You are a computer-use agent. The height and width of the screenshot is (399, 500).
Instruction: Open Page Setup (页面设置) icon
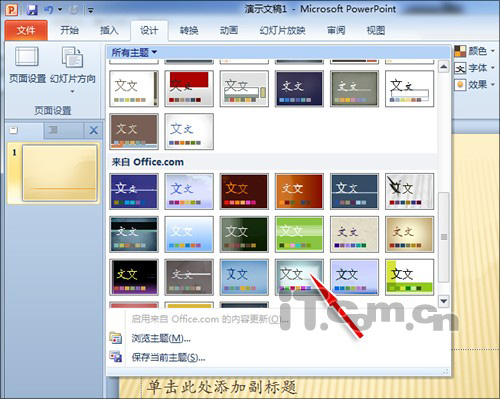tap(27, 57)
